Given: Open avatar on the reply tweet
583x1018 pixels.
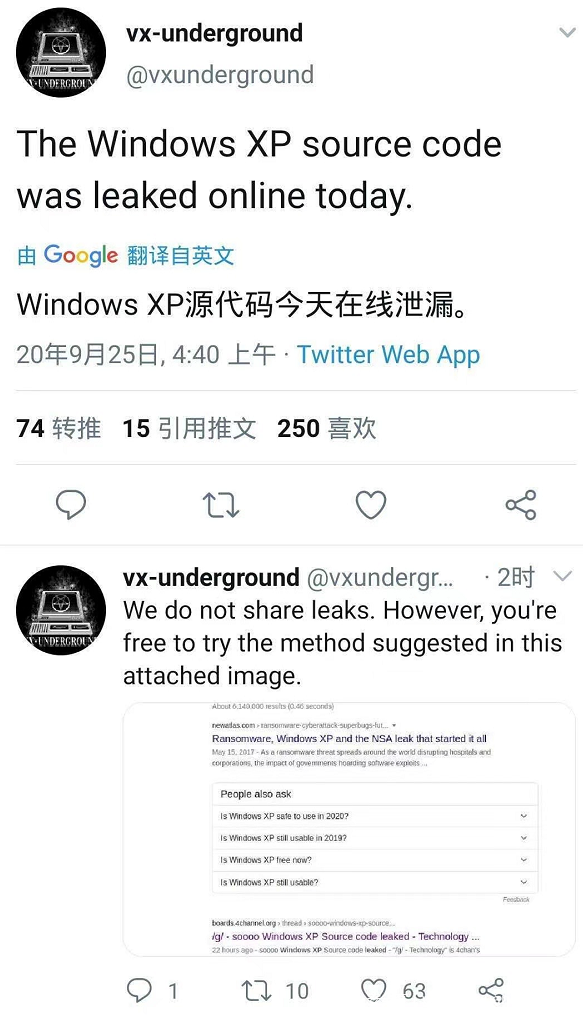Looking at the screenshot, I should 61,610.
